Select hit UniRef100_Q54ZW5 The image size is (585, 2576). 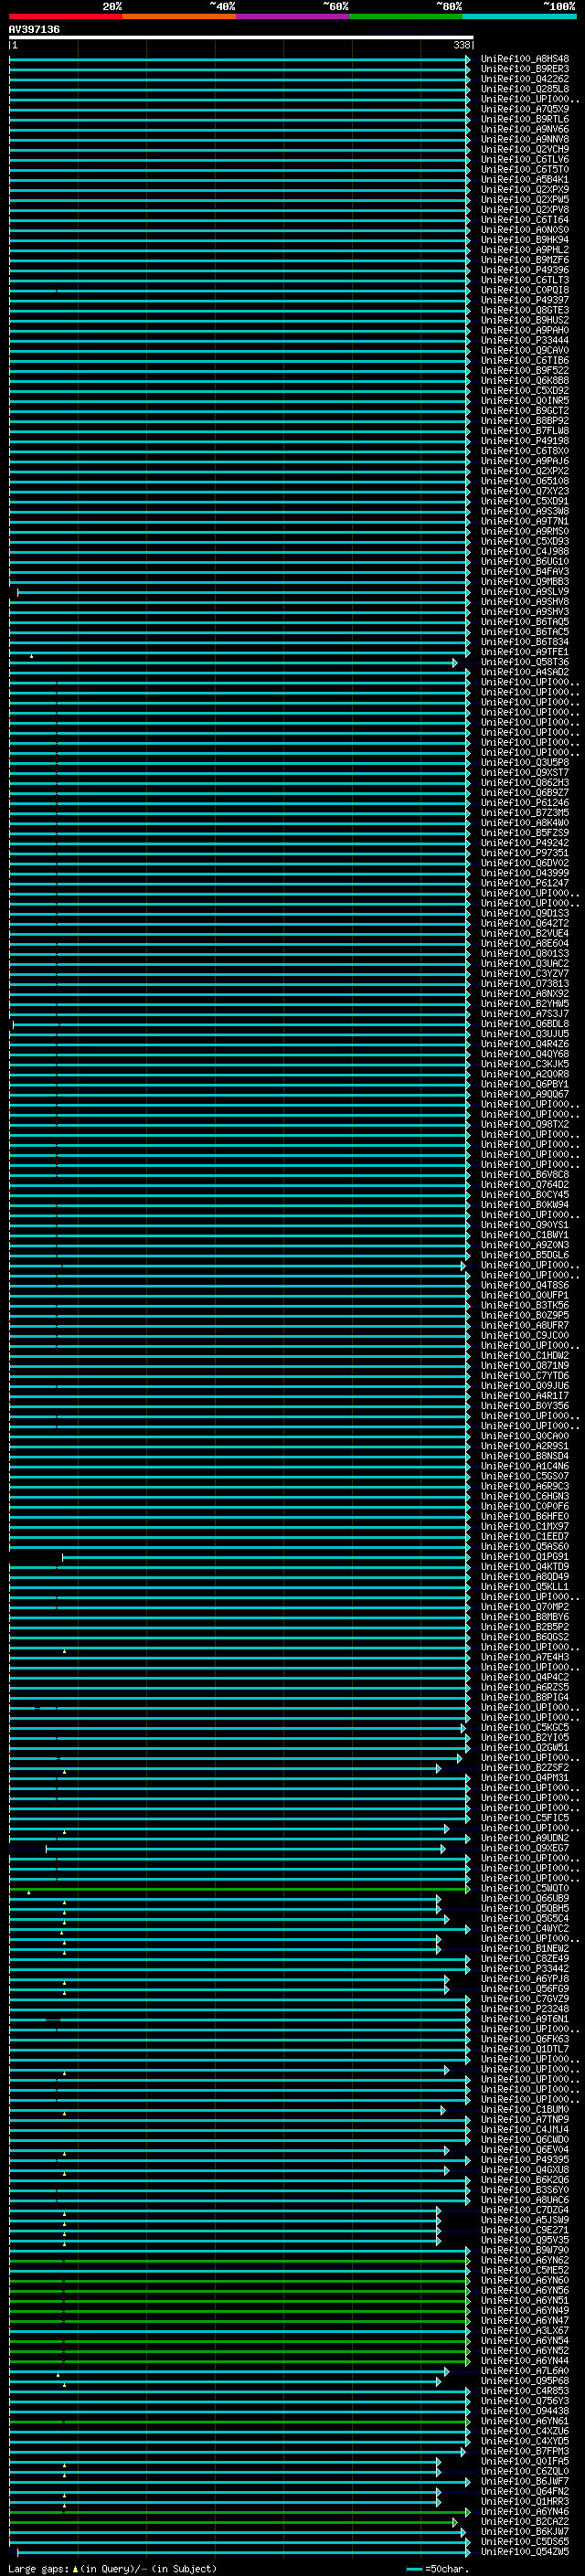[525, 2552]
